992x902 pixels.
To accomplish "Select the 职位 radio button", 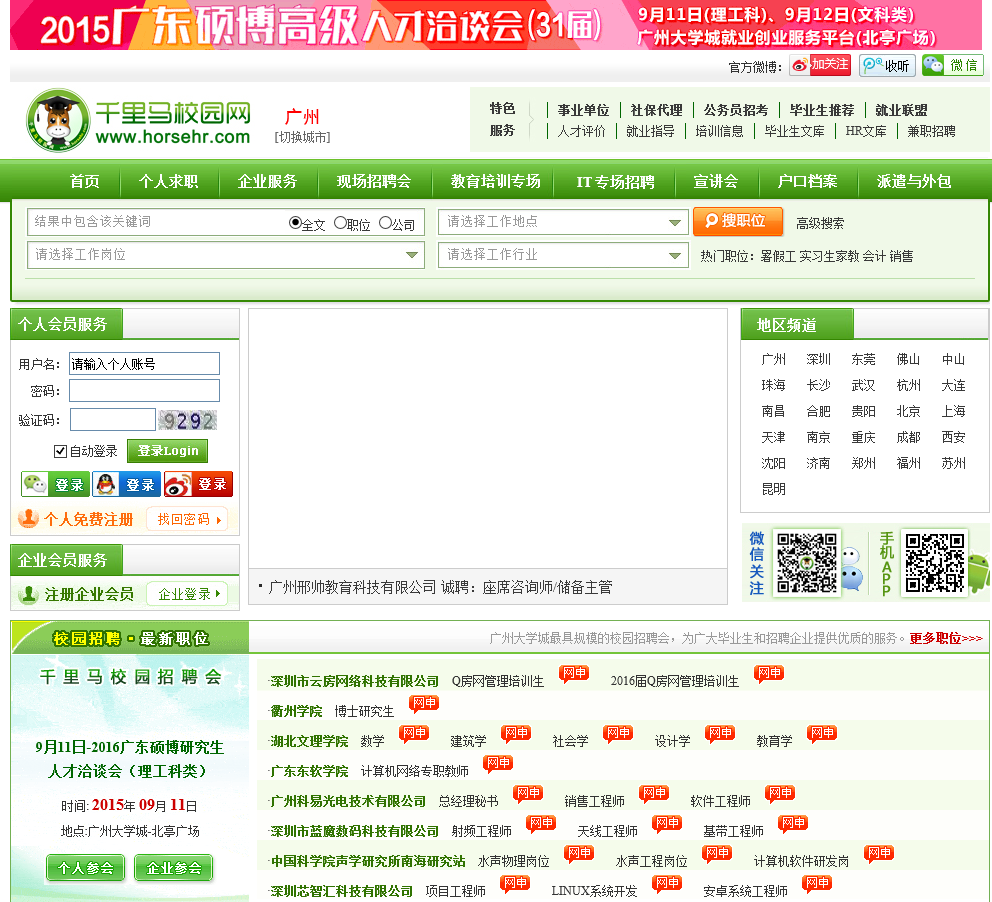I will tap(340, 223).
